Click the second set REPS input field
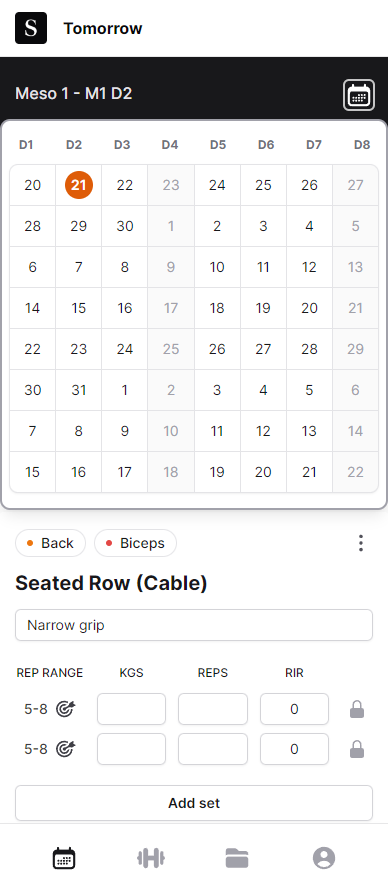The image size is (388, 888). tap(213, 749)
